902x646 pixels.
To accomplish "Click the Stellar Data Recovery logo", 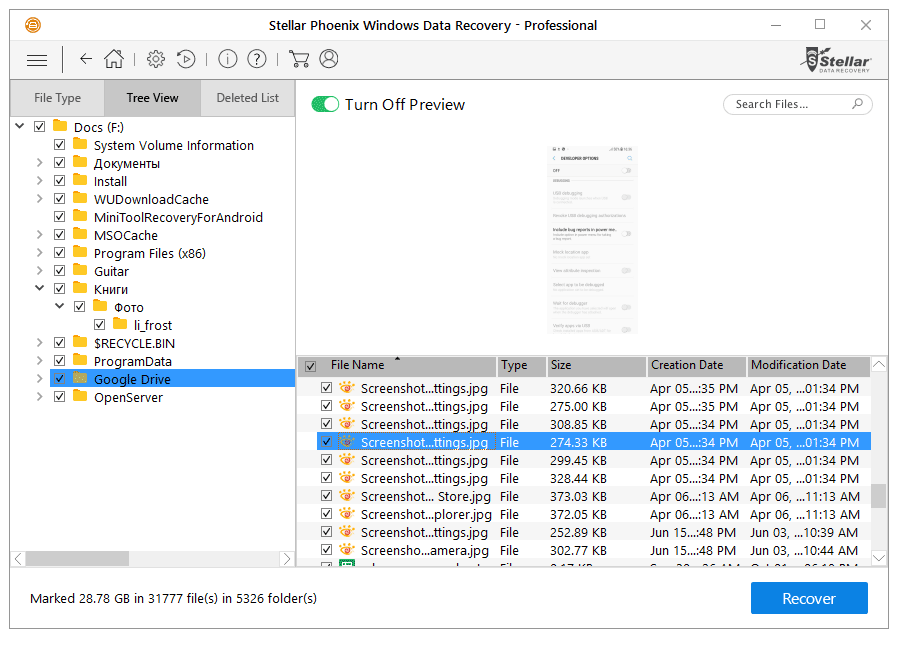I will pos(836,60).
